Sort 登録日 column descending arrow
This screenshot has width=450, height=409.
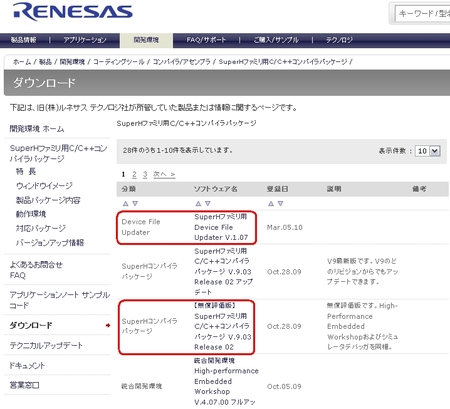tap(280, 203)
